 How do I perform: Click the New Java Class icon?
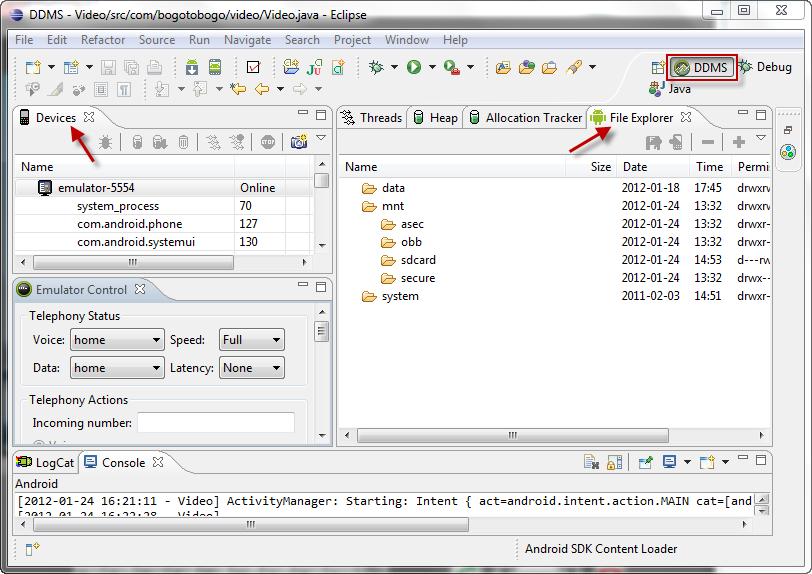point(338,67)
